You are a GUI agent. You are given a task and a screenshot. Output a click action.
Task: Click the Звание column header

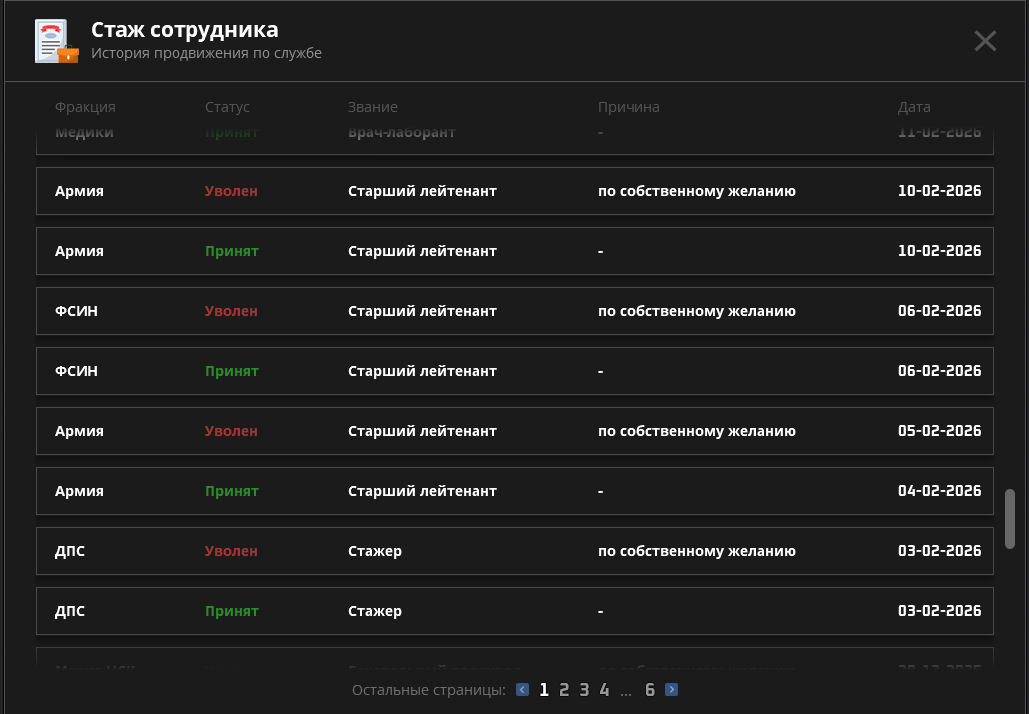click(x=372, y=107)
